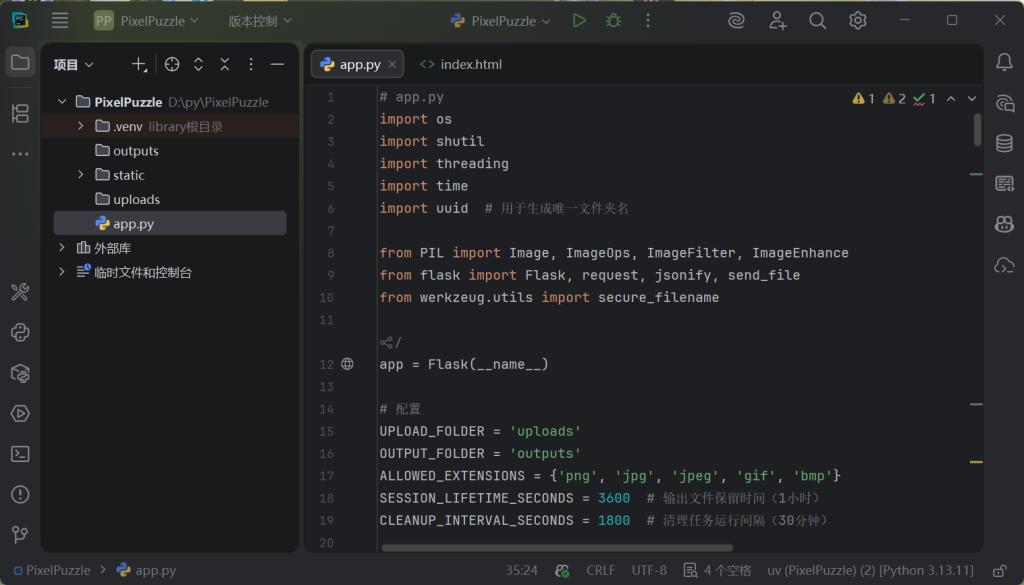Open the Terminal tool window
This screenshot has width=1024, height=585.
20,454
